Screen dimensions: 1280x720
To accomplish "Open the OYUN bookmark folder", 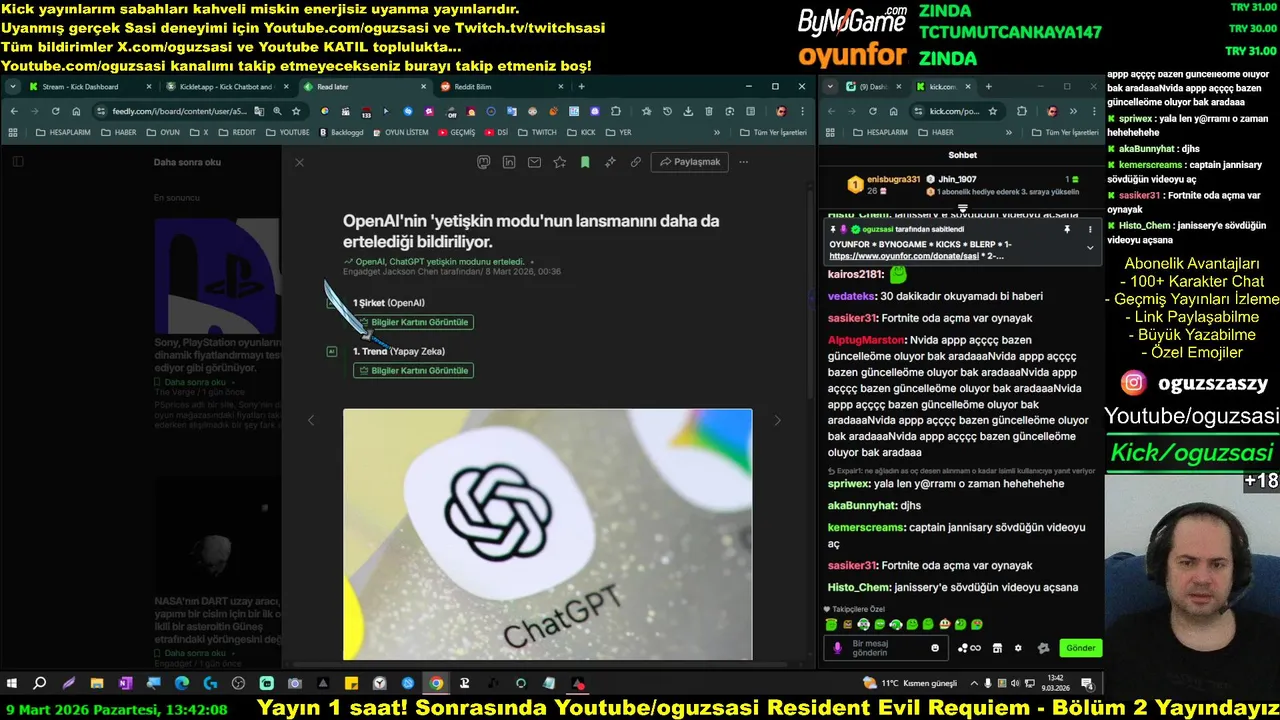I will click(x=163, y=132).
